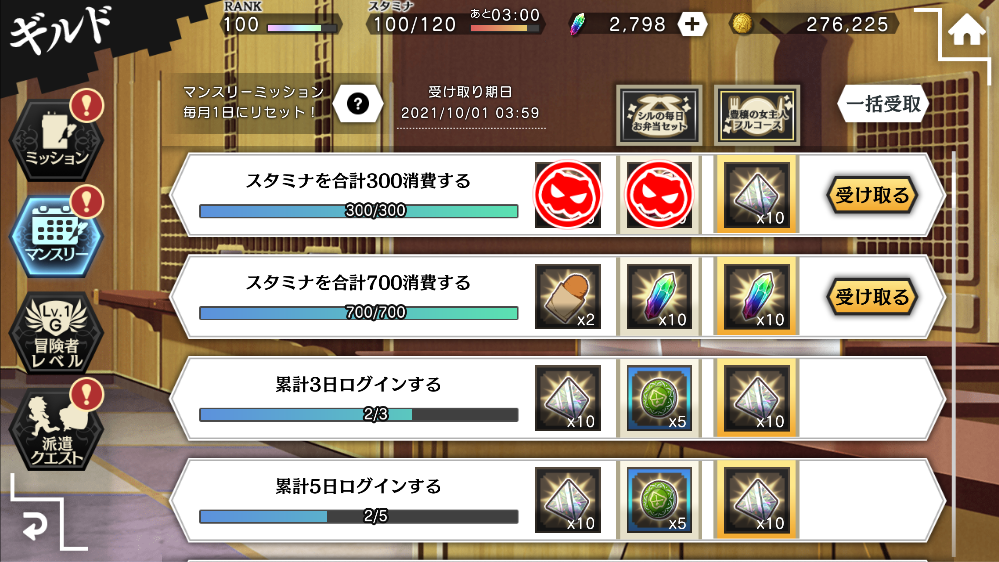Click the question mark help icon
The width and height of the screenshot is (999, 562).
357,103
